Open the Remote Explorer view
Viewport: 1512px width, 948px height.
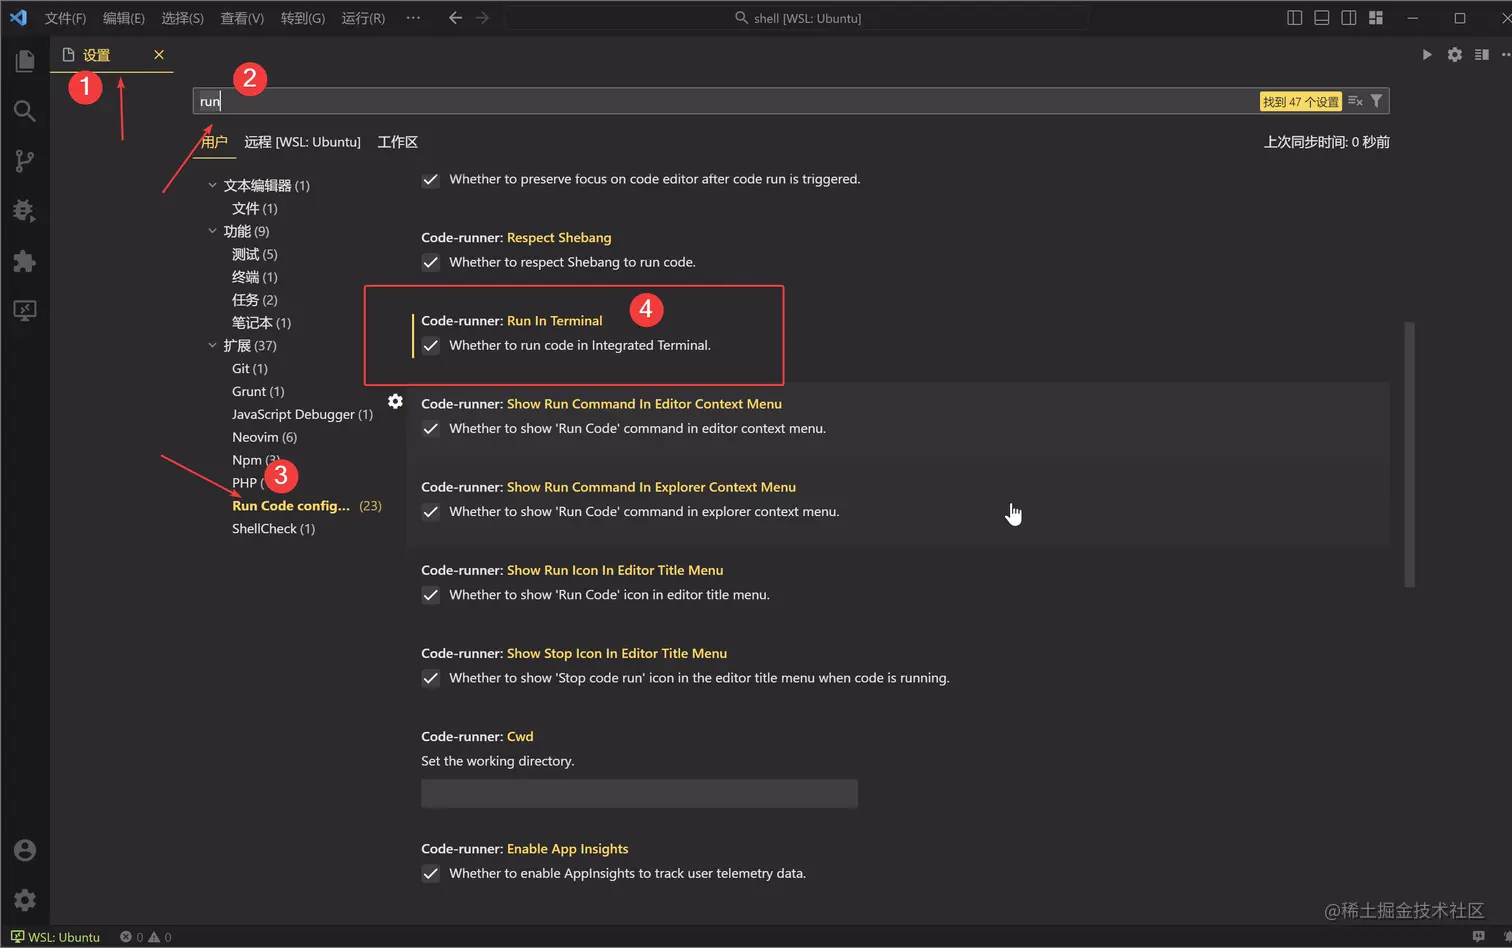(25, 311)
